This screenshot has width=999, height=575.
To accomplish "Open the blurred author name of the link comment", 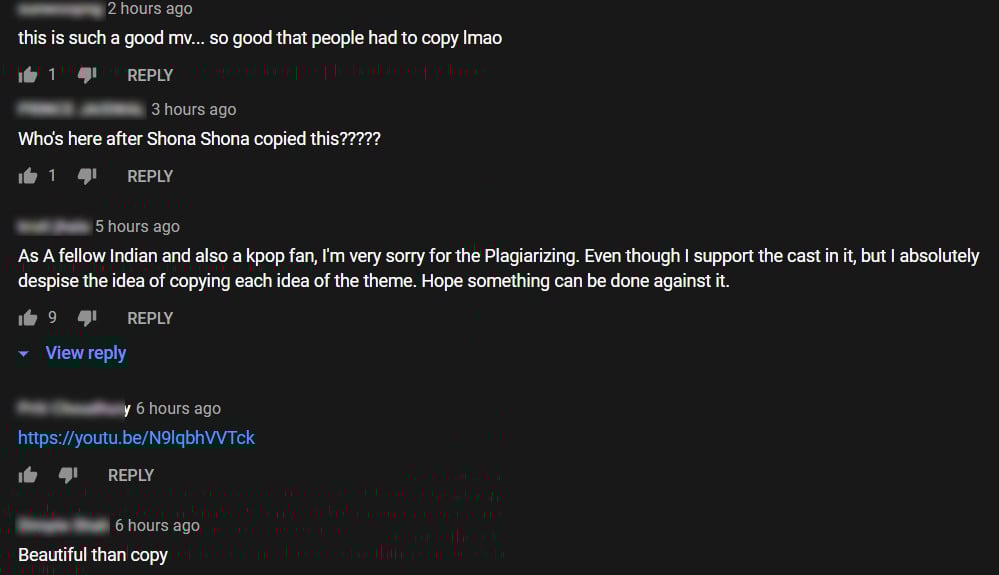I will tap(74, 408).
